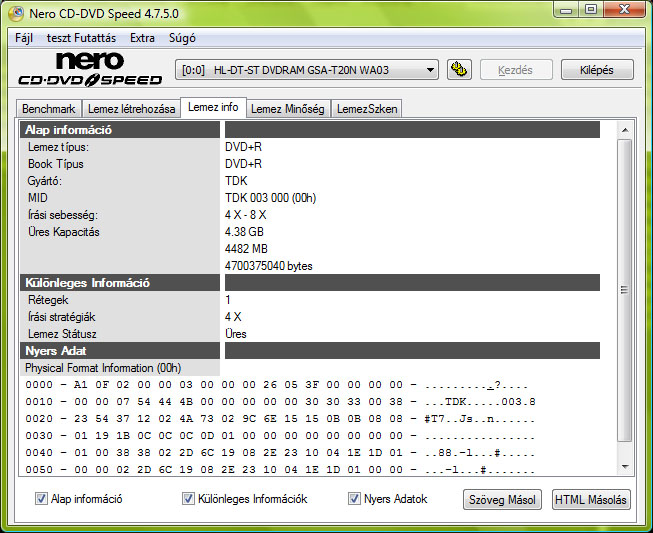Image resolution: width=653 pixels, height=533 pixels.
Task: Click the hex data row starting with 0040
Action: pyautogui.click(x=280, y=453)
